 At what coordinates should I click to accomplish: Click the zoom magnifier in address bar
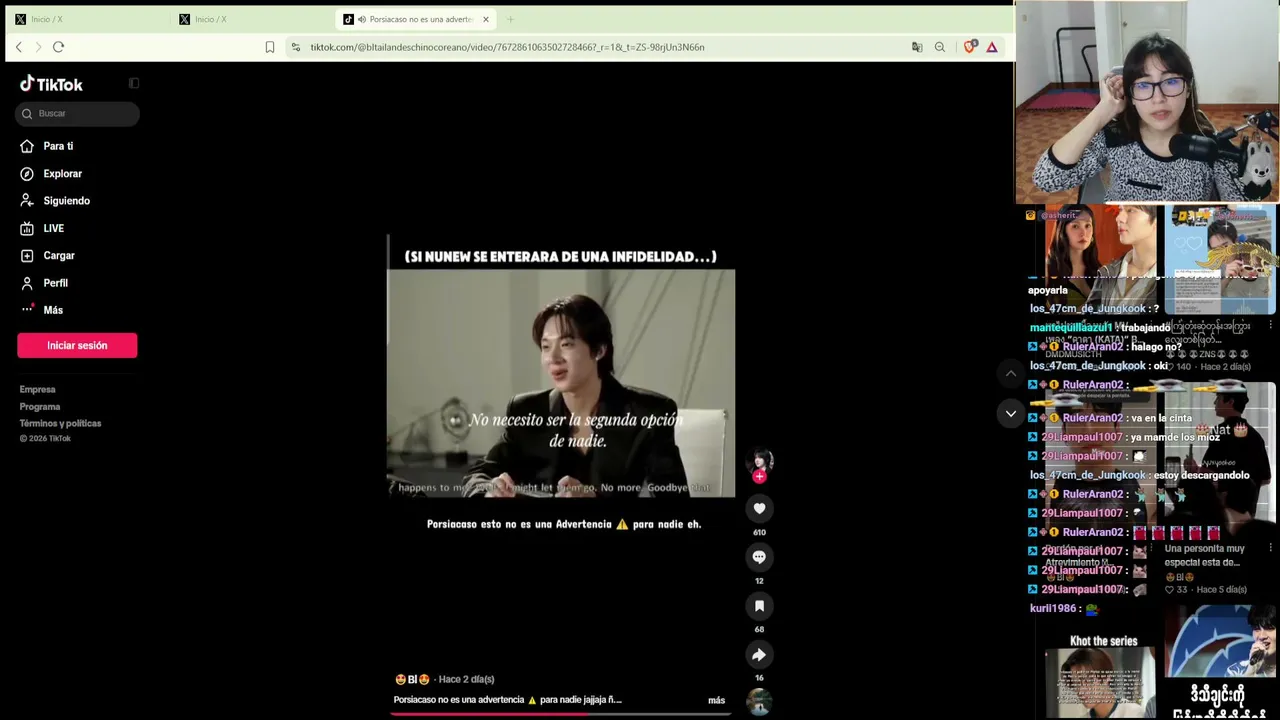(x=940, y=47)
